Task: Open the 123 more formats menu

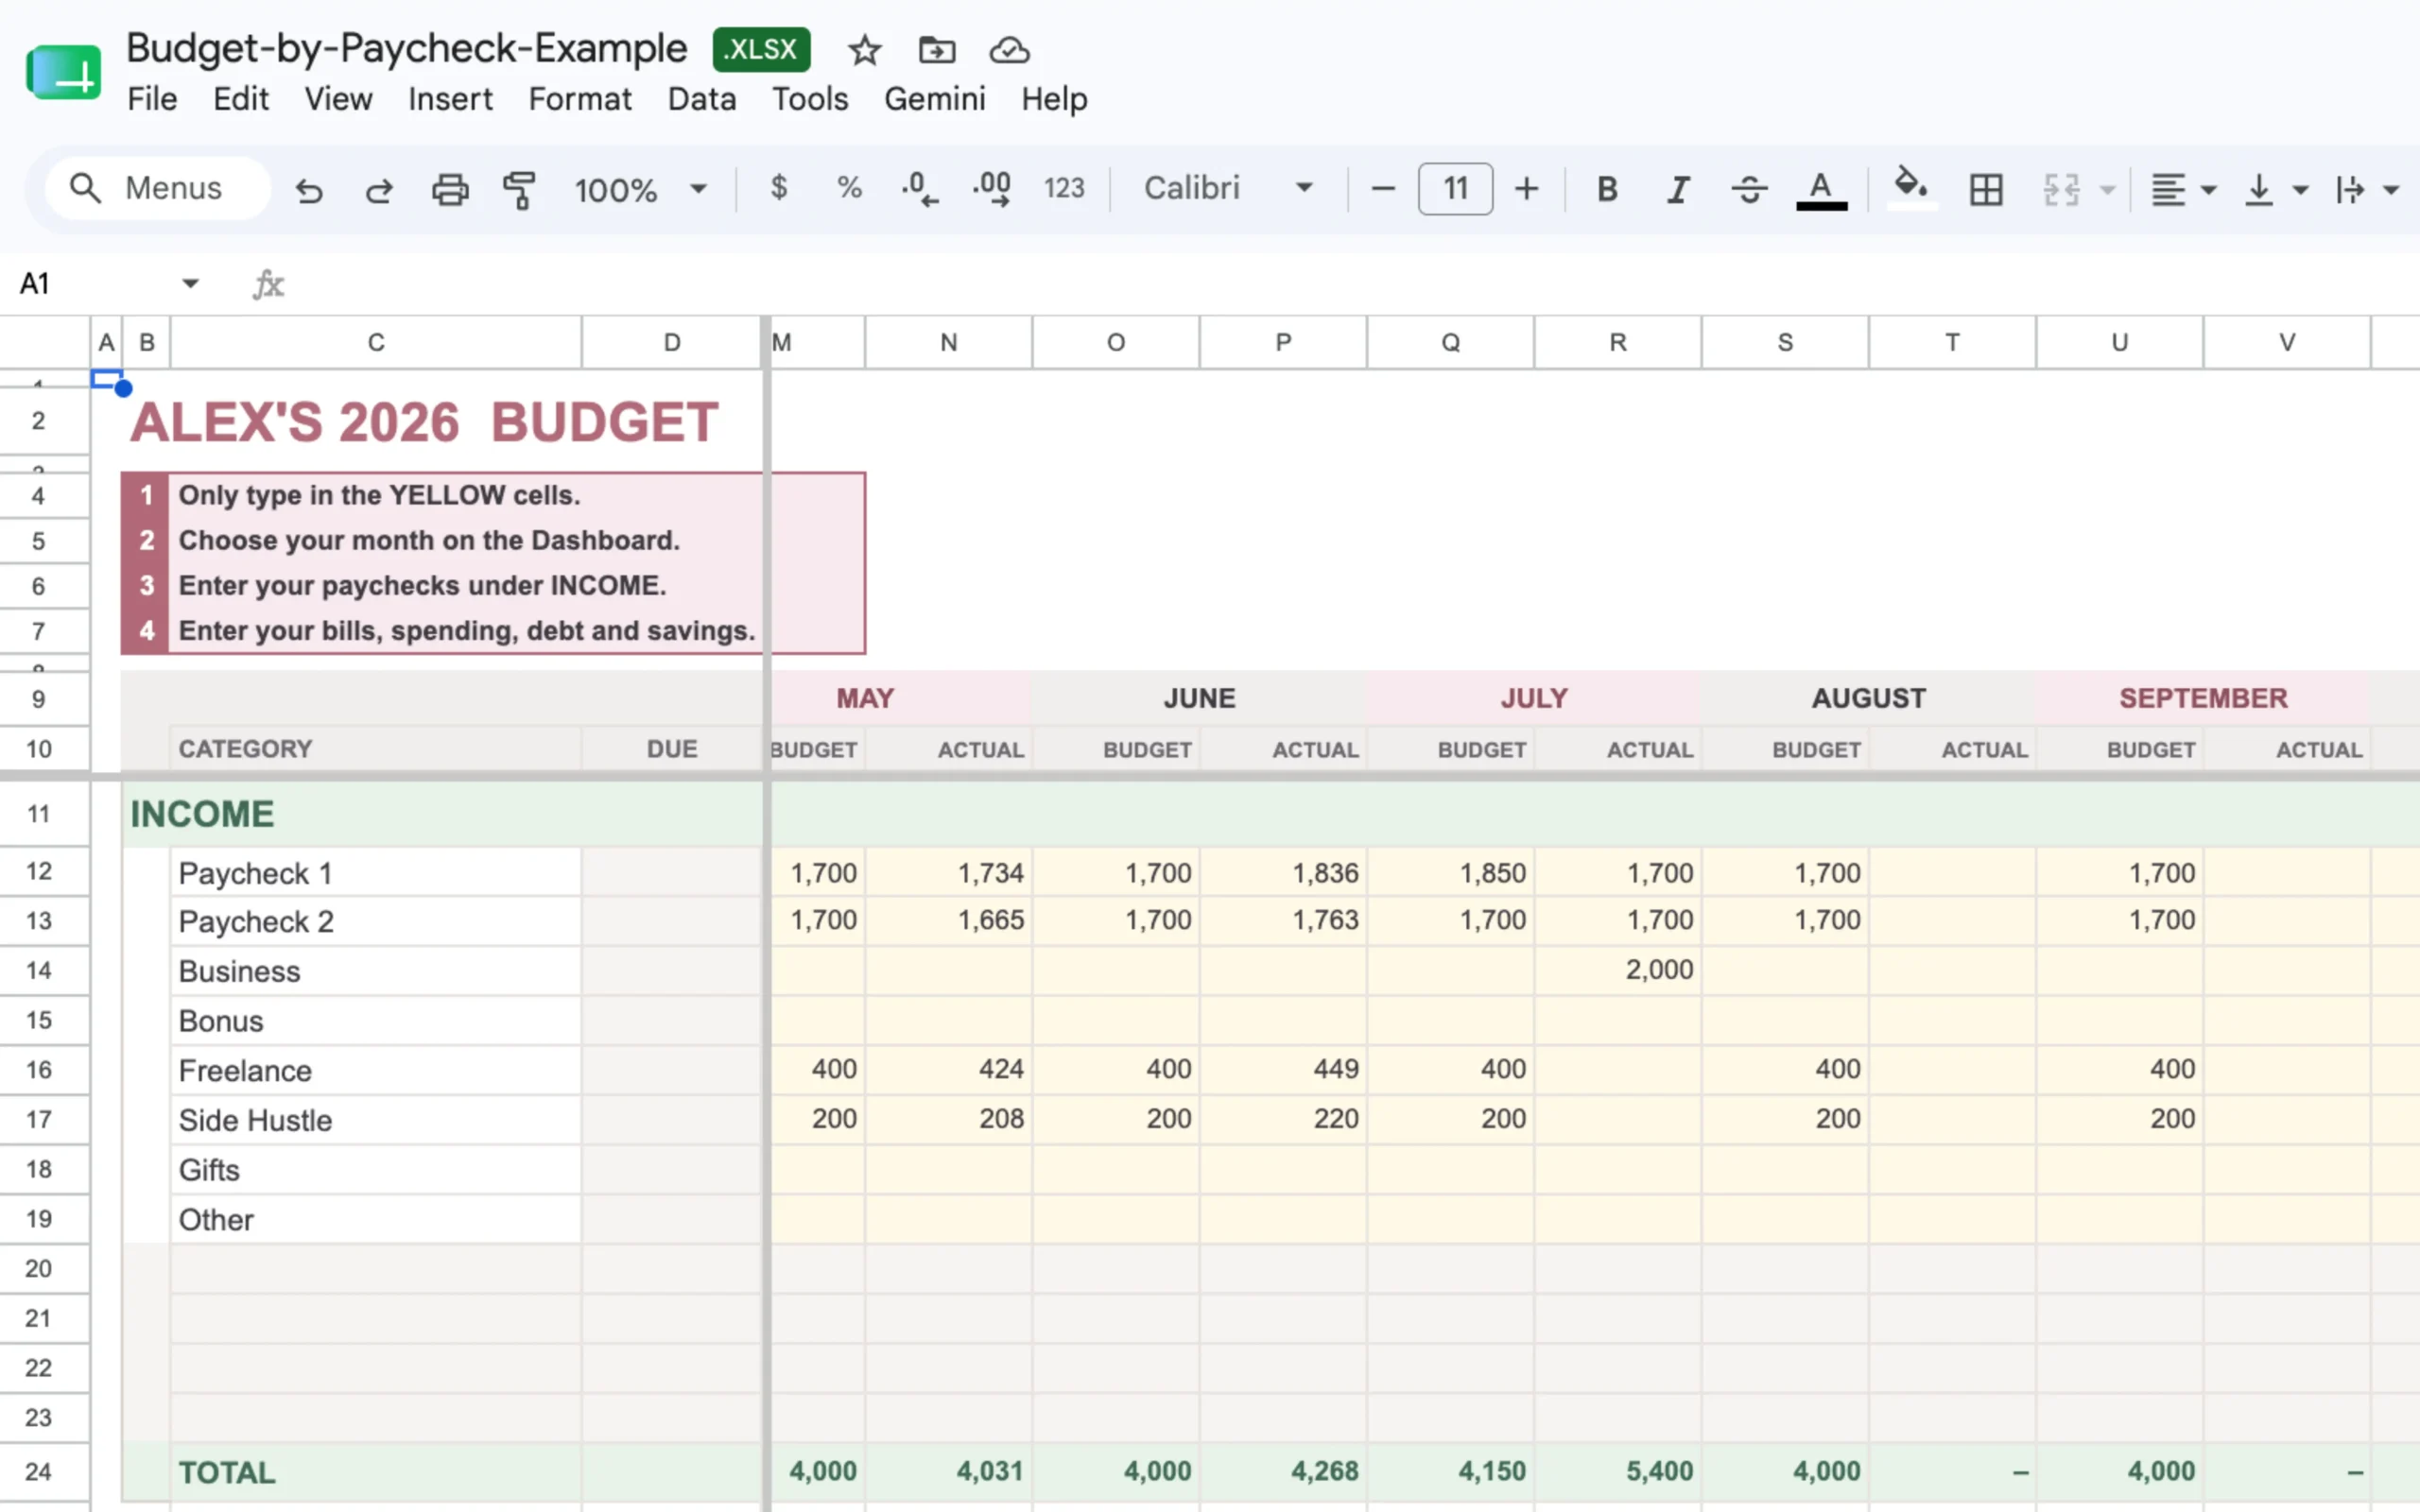Action: (1064, 188)
